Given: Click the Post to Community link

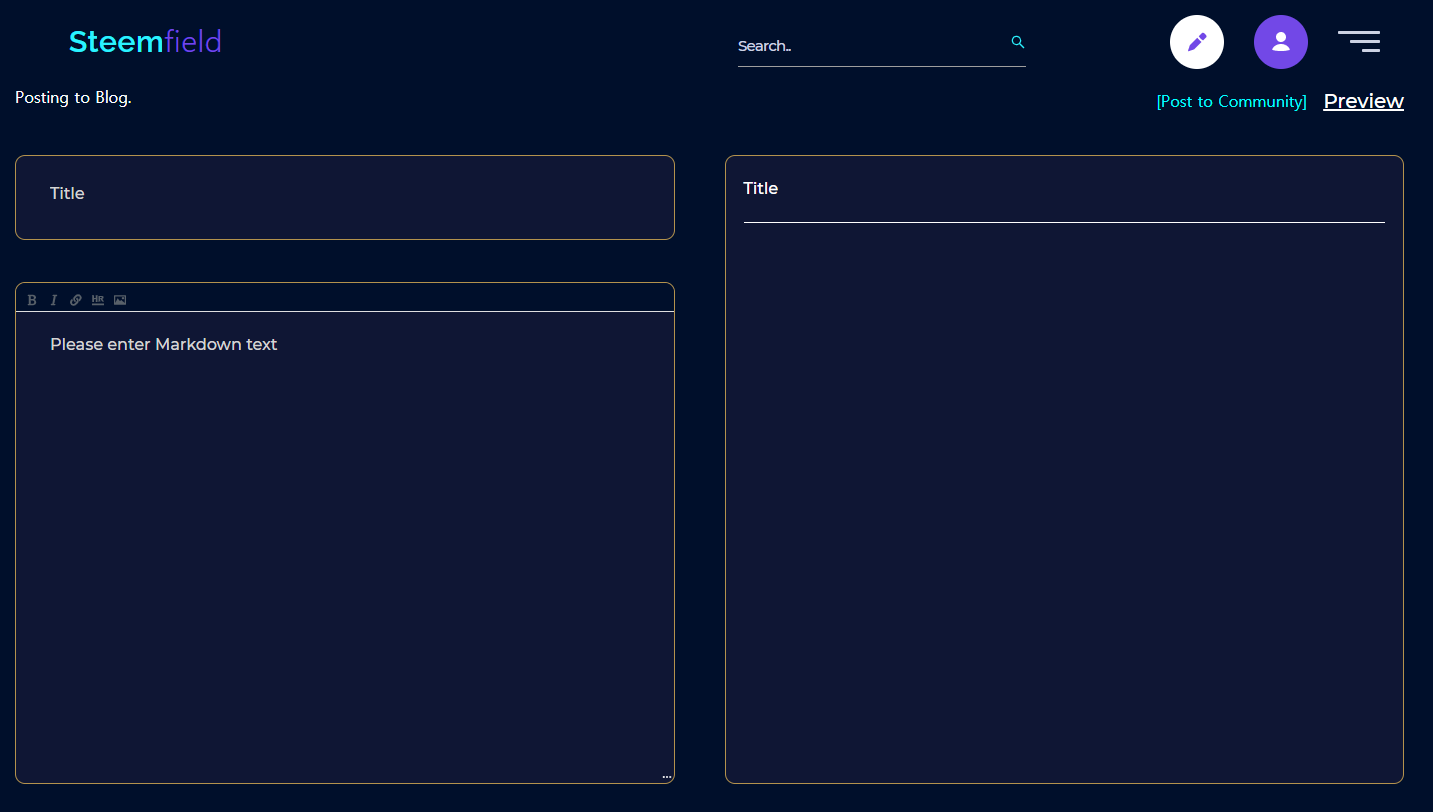Looking at the screenshot, I should pyautogui.click(x=1231, y=102).
